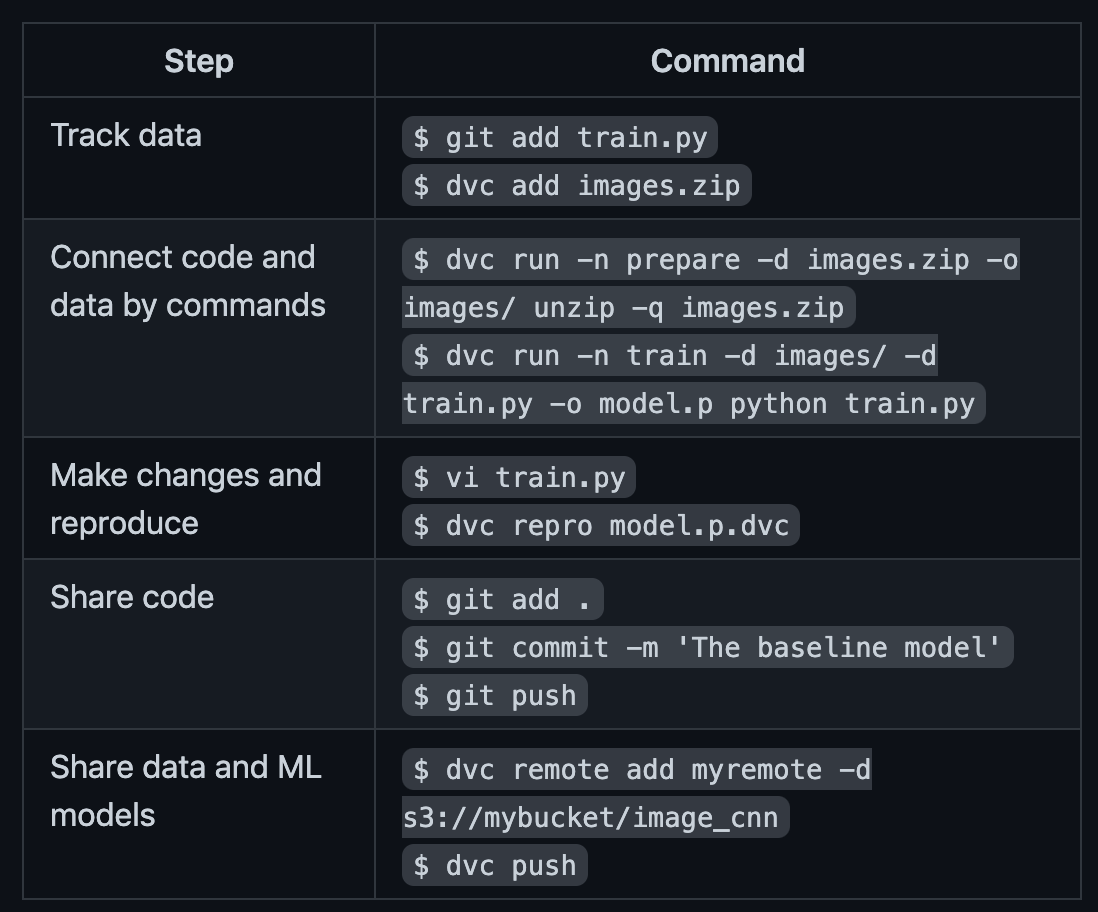Click the git add . command
The height and width of the screenshot is (912, 1098).
pyautogui.click(x=503, y=600)
